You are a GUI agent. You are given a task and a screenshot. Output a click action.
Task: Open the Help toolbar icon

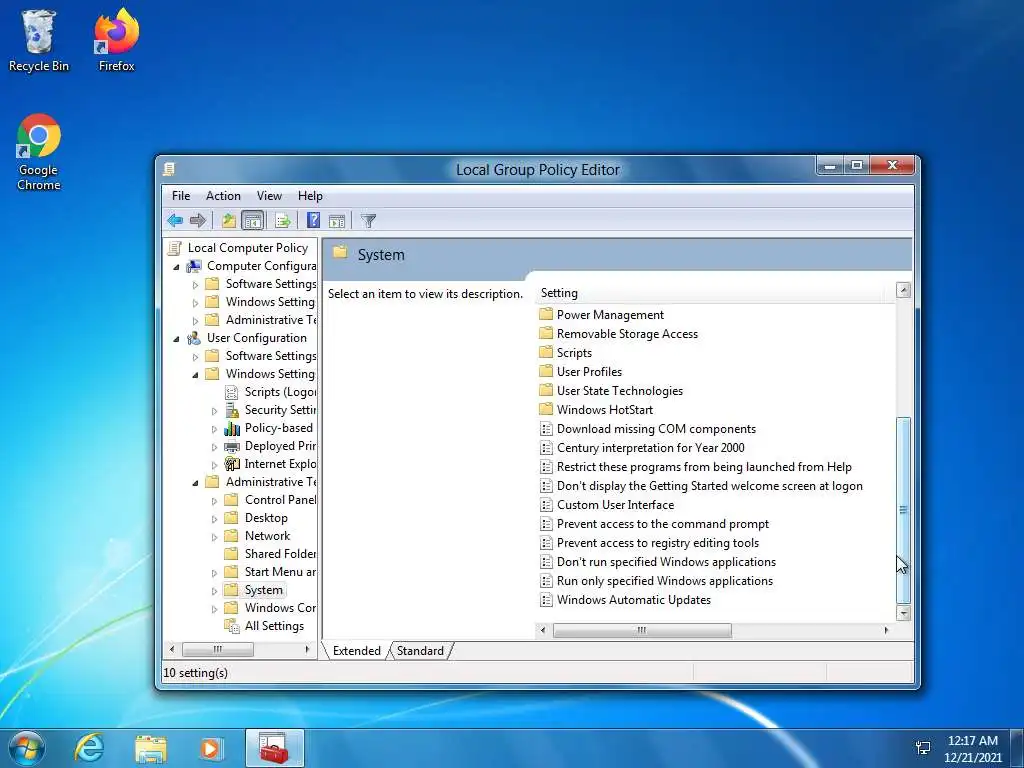[313, 221]
